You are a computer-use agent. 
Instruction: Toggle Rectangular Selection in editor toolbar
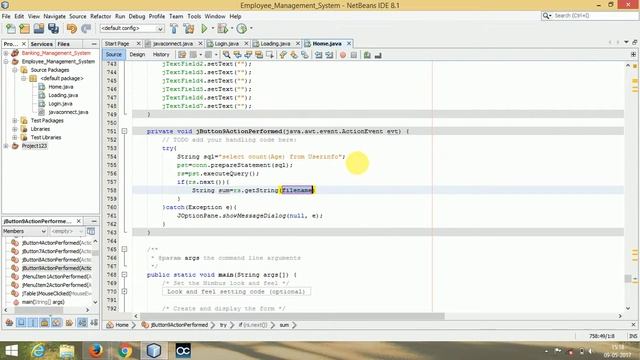(x=270, y=55)
